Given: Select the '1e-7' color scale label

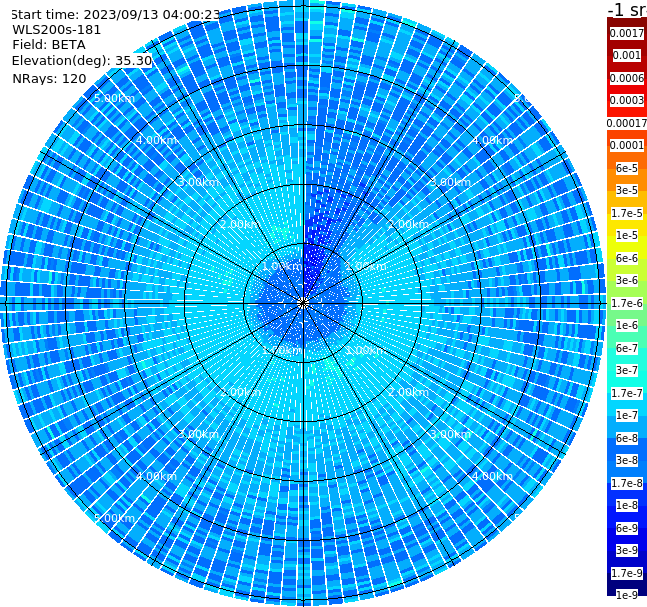Looking at the screenshot, I should [x=627, y=415].
